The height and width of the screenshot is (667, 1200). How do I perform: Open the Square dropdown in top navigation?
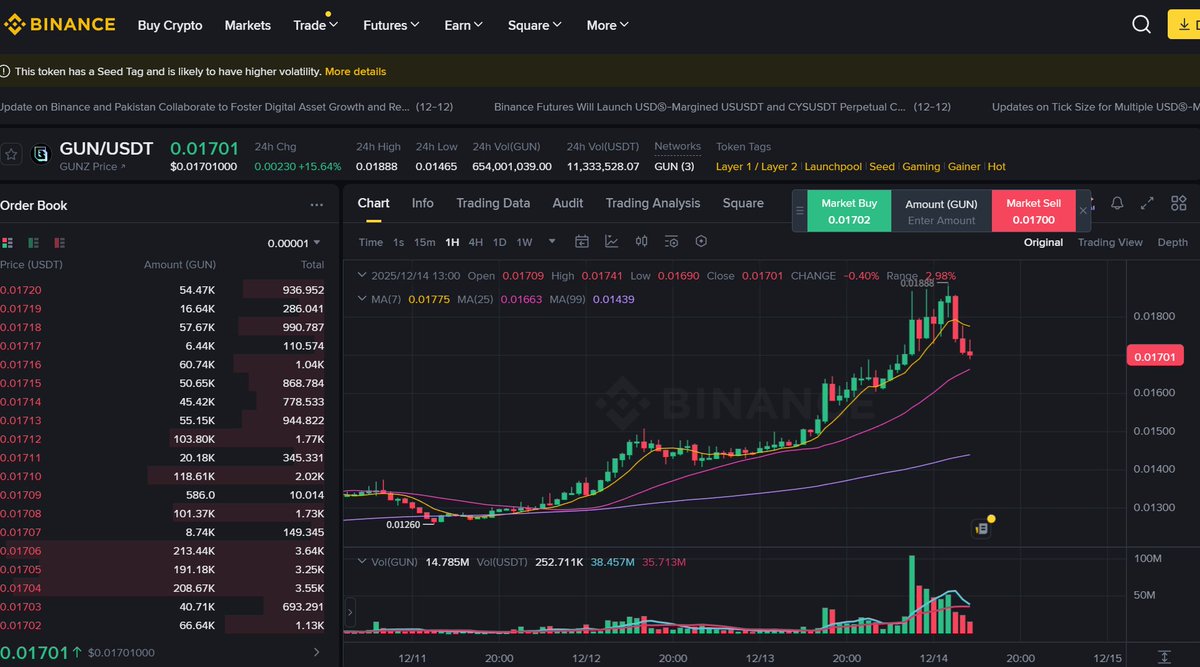click(x=535, y=25)
